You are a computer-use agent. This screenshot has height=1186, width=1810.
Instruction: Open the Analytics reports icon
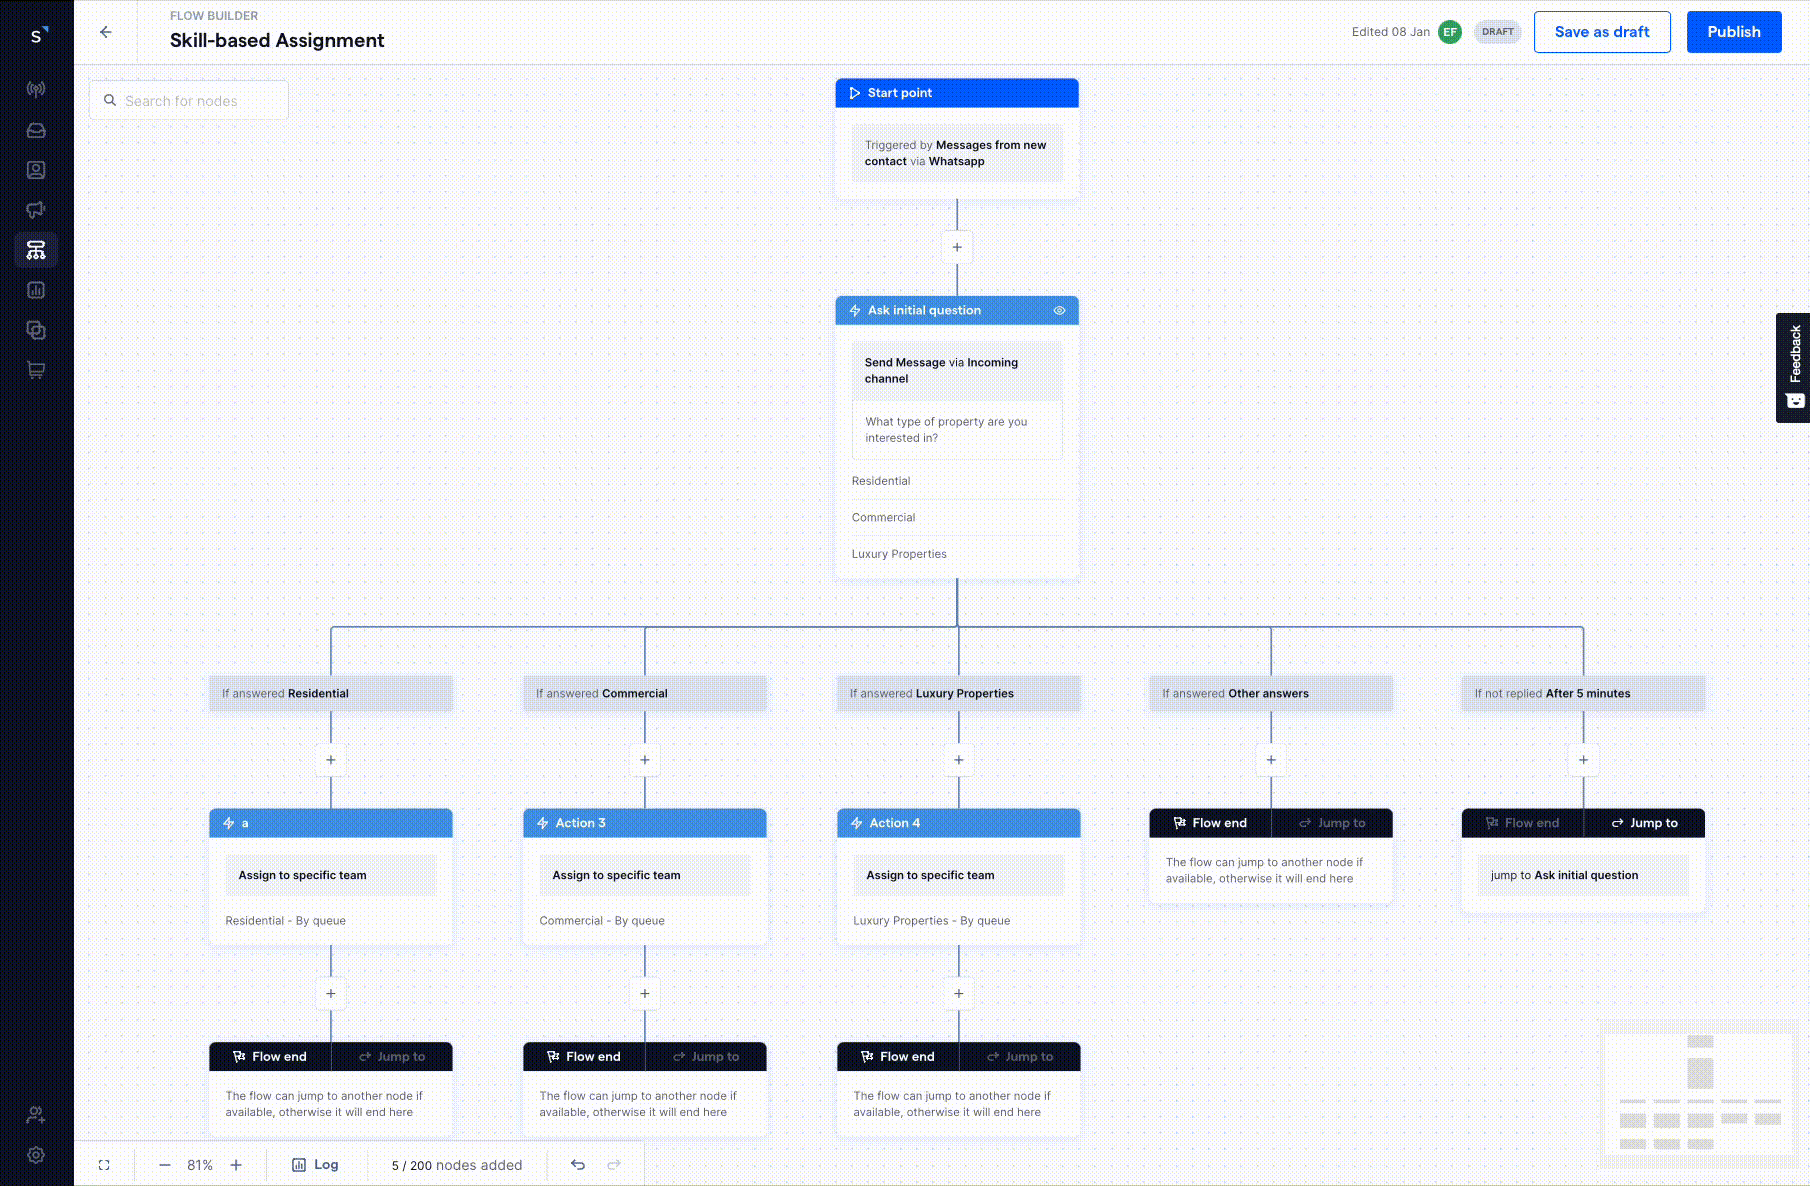coord(36,289)
